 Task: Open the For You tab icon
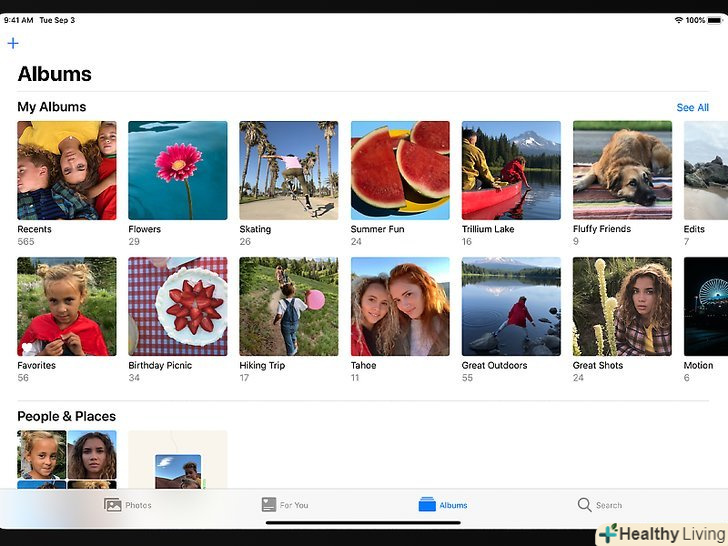tap(268, 505)
